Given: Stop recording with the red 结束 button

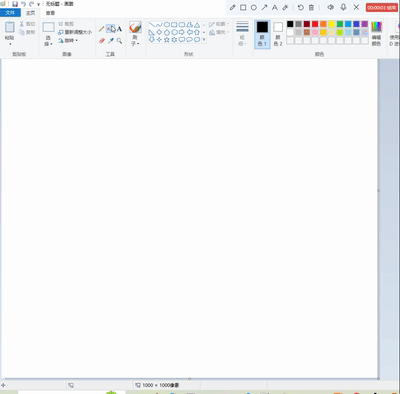Looking at the screenshot, I should [382, 7].
